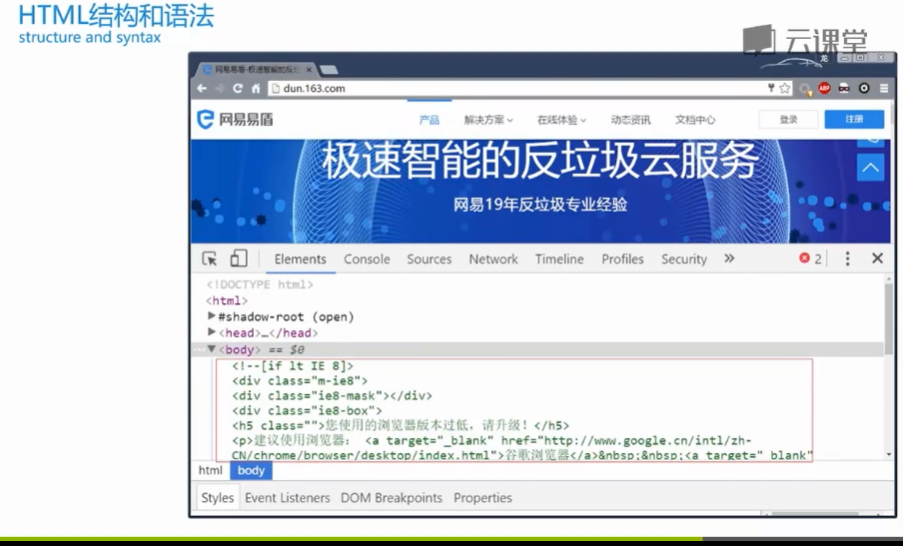Open the Network tab

coord(493,259)
